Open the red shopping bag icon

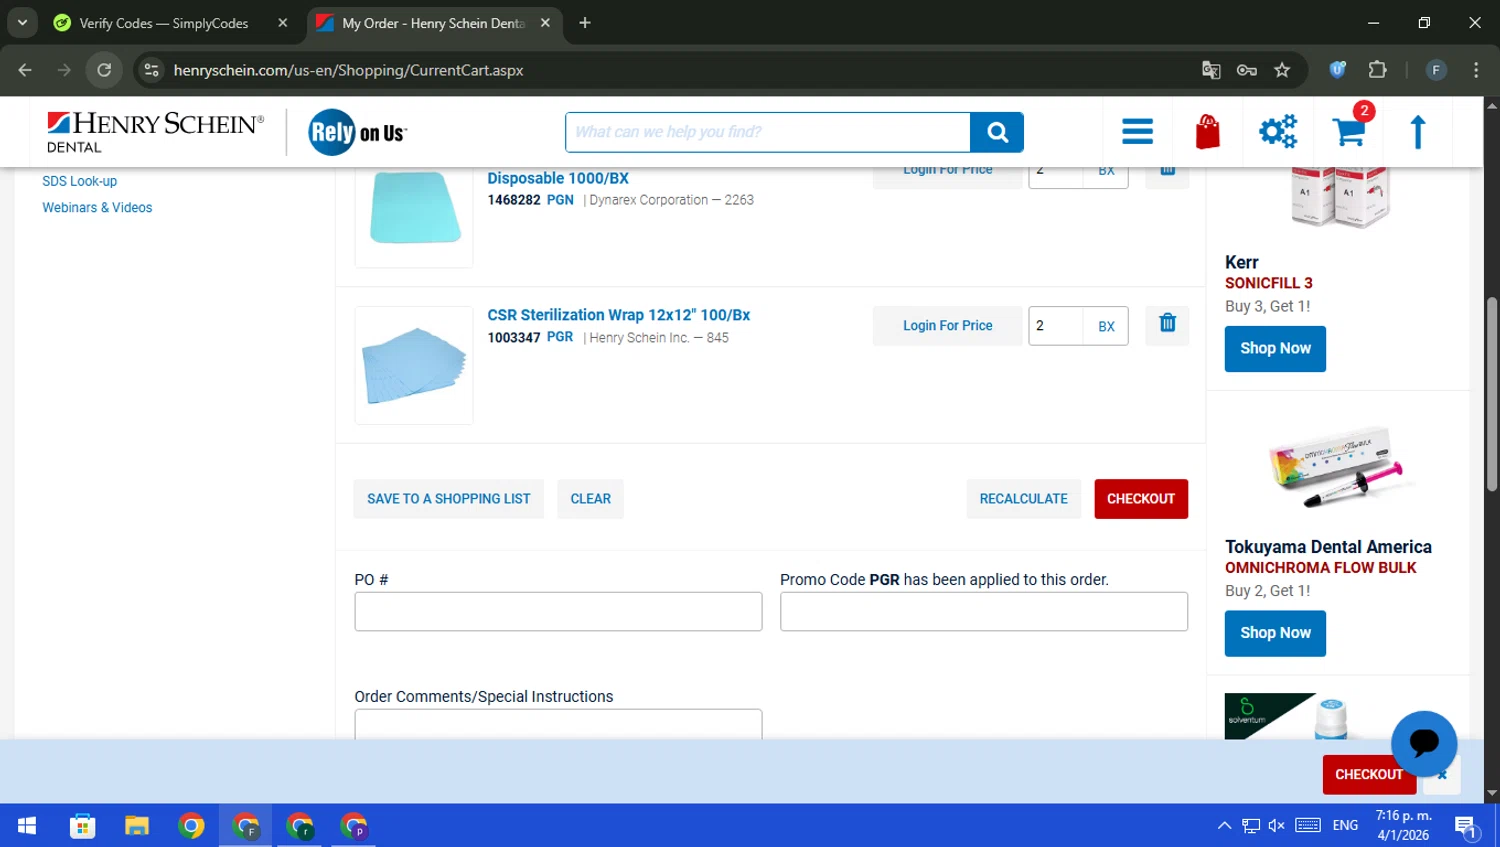click(x=1208, y=131)
